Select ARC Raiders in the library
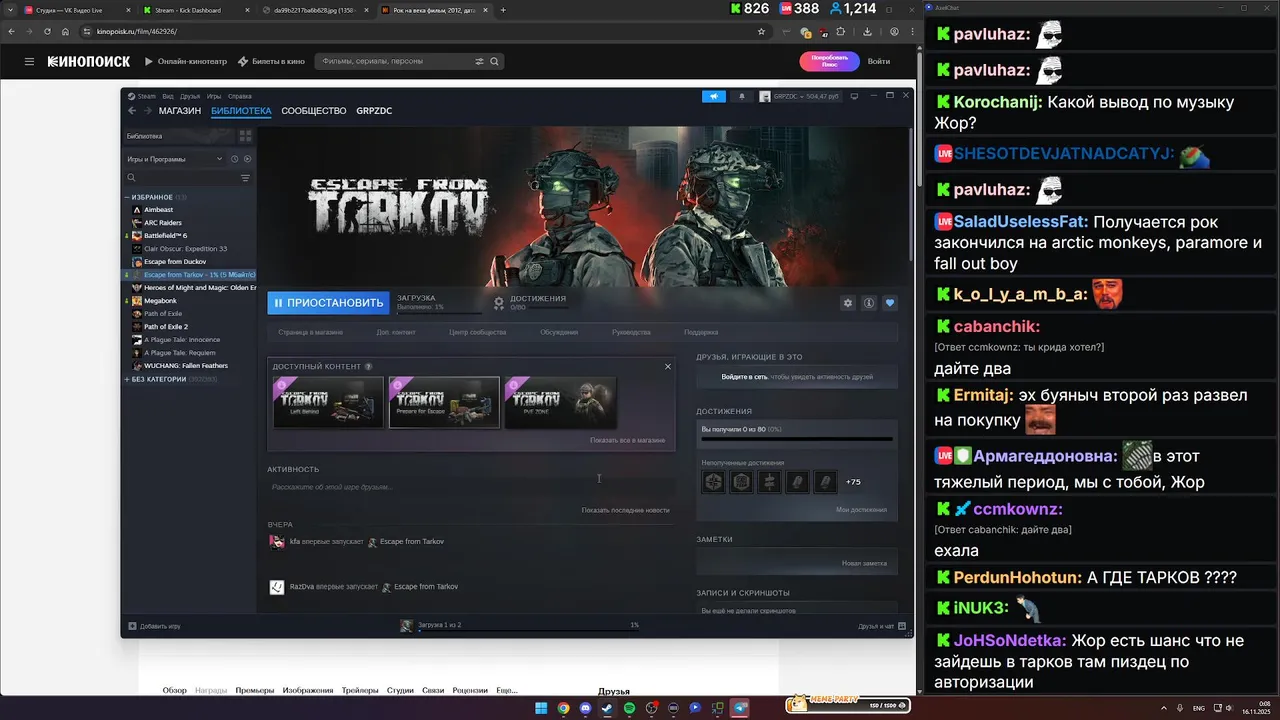The image size is (1280, 720). pyautogui.click(x=163, y=222)
